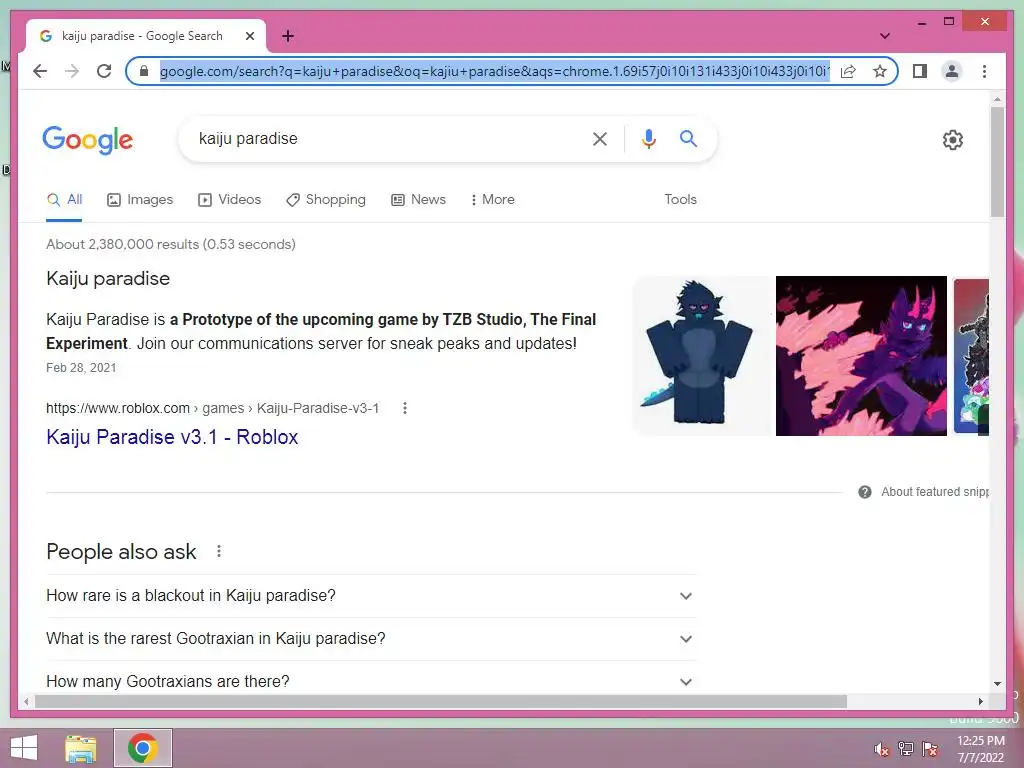View site information via lock icon
This screenshot has width=1024, height=768.
tap(144, 71)
